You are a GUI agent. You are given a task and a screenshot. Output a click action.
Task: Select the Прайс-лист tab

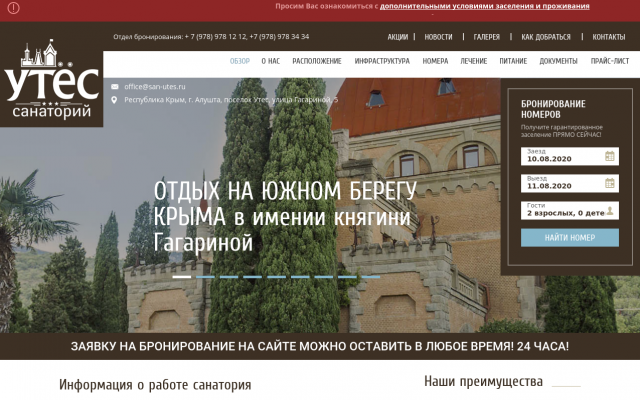[x=610, y=61]
